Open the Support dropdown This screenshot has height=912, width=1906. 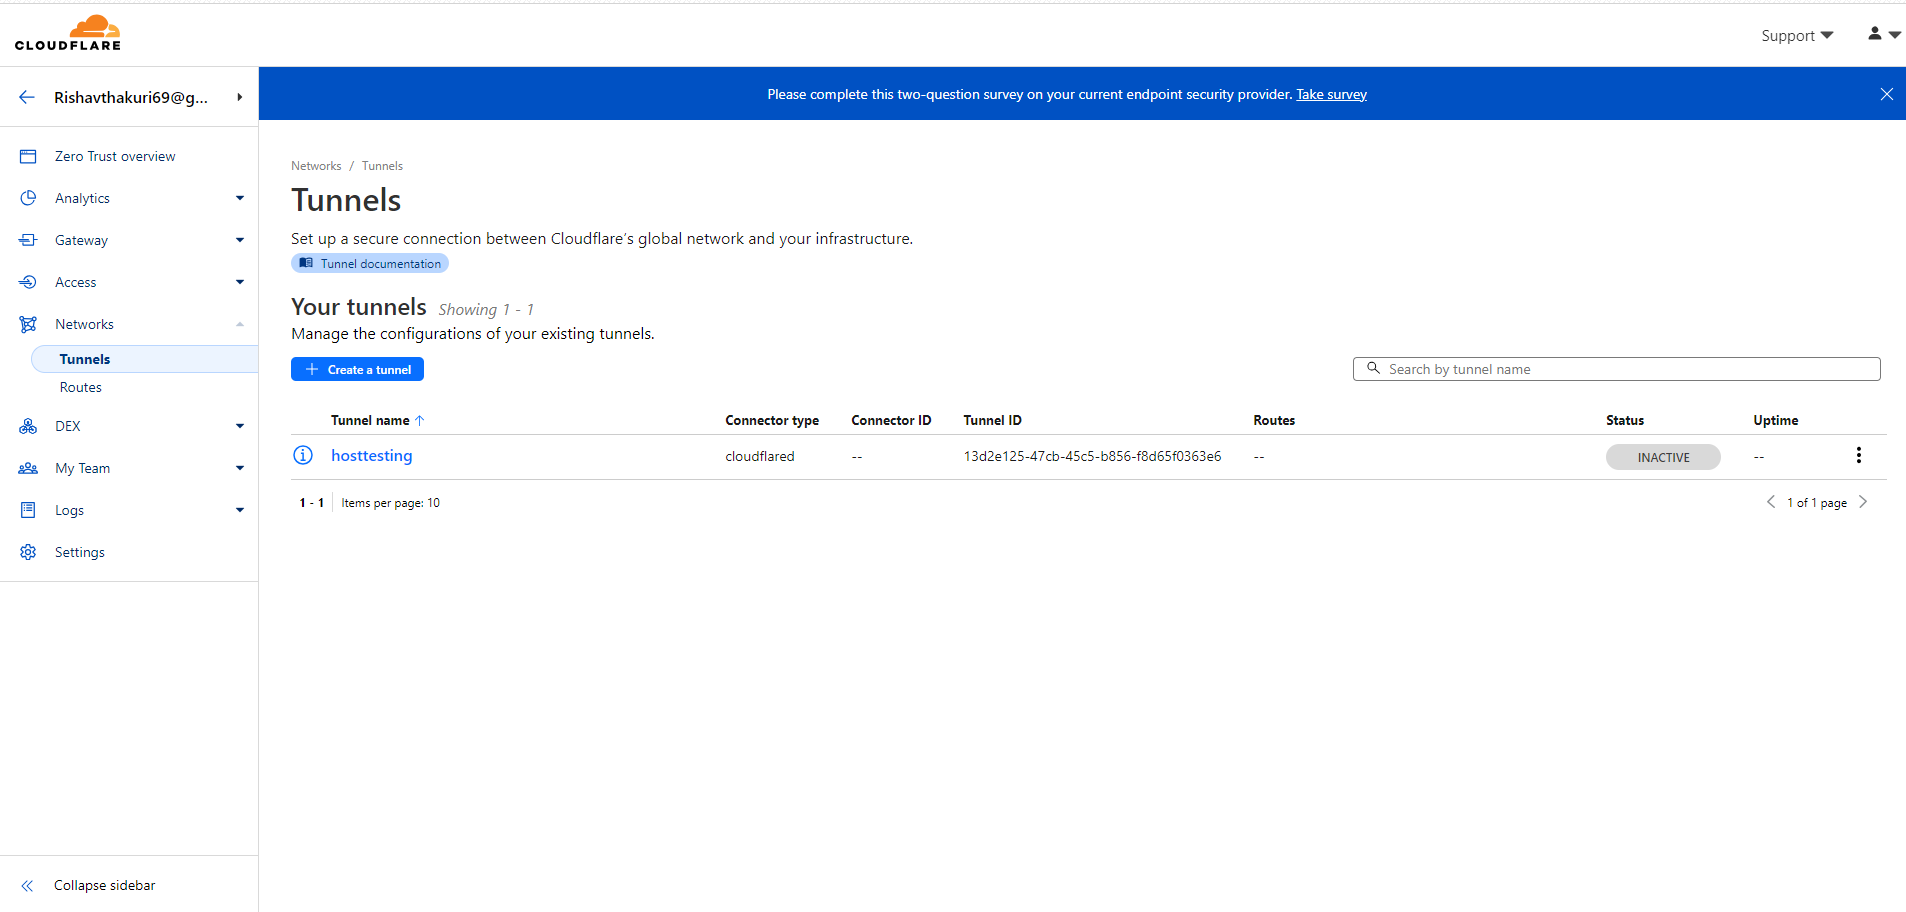click(1797, 35)
